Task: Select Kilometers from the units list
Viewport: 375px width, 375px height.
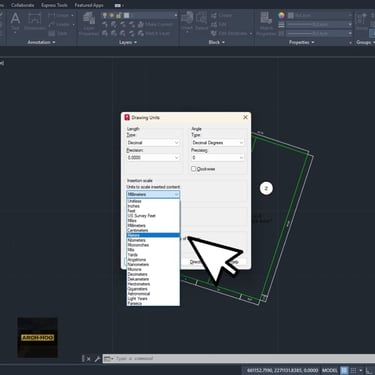Action: pos(153,240)
